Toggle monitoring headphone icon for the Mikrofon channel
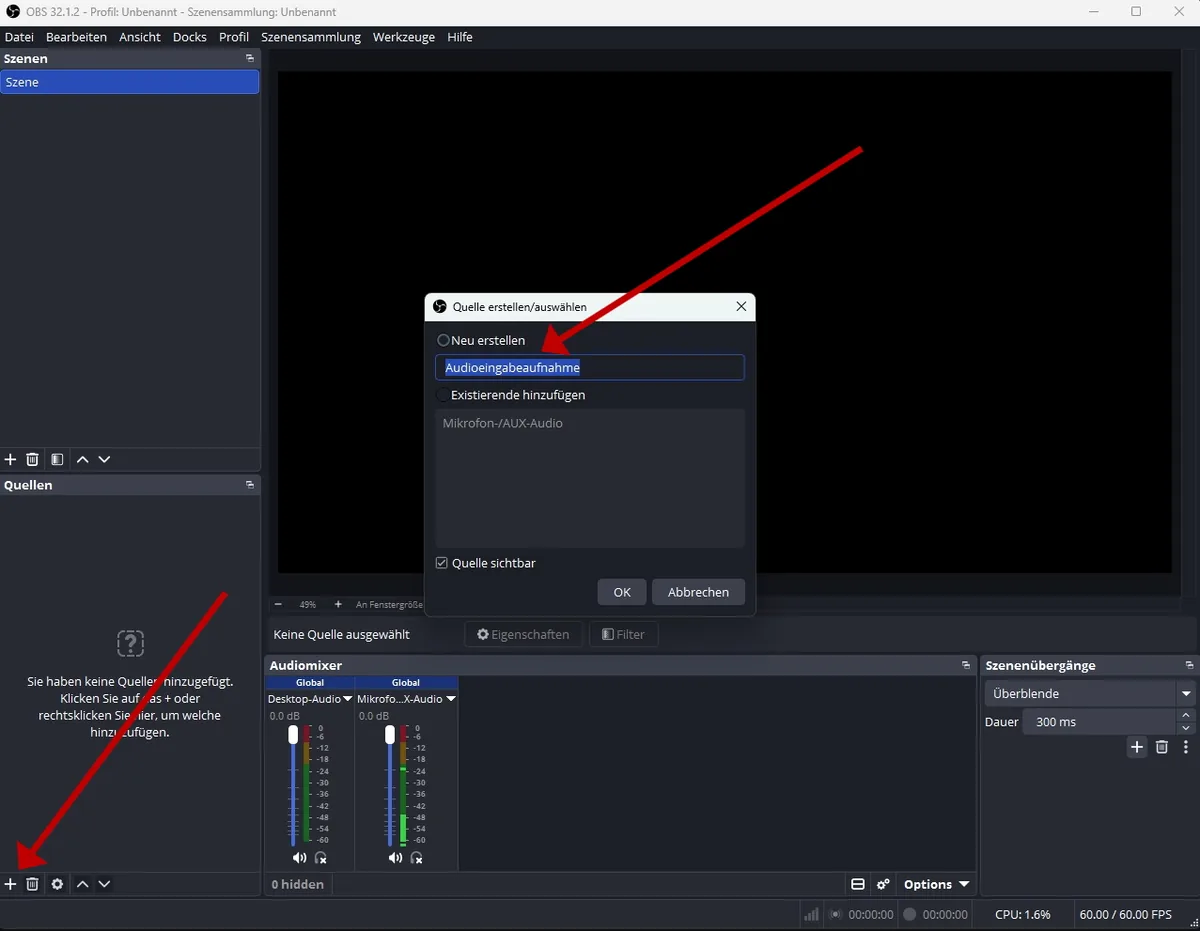The height and width of the screenshot is (931, 1200). (417, 858)
